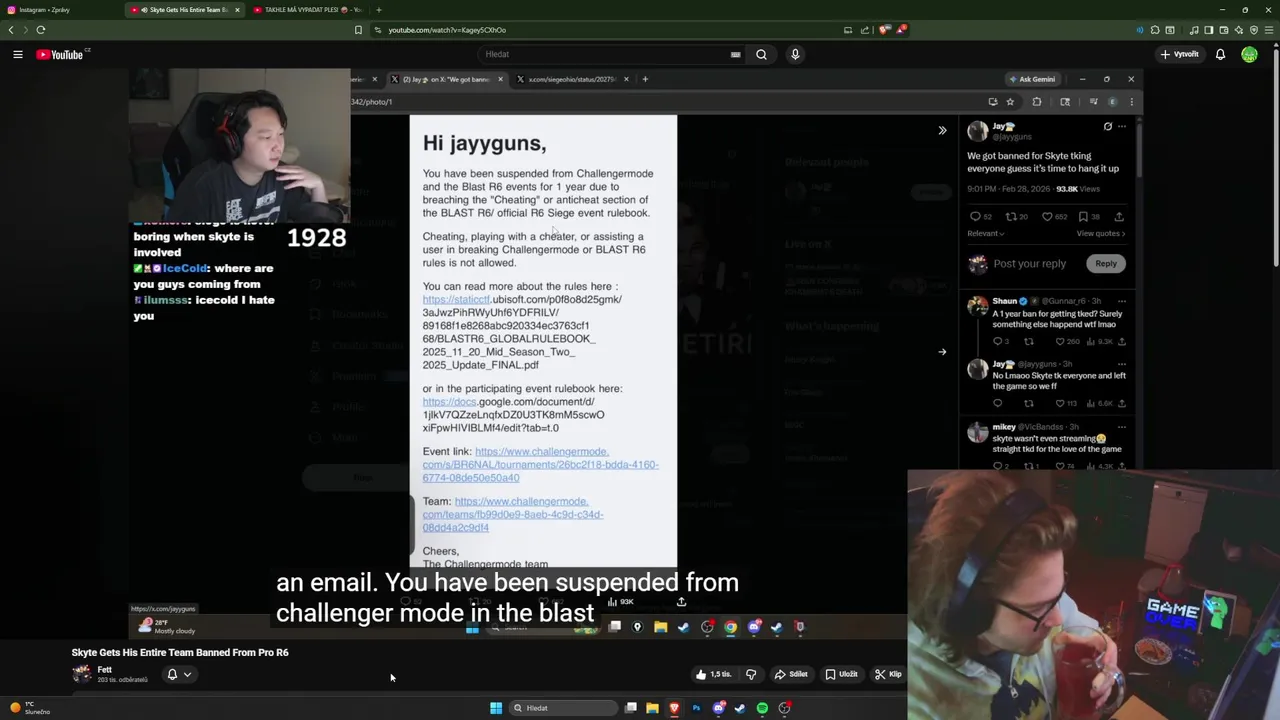Open a new browser tab with plus

tap(378, 10)
